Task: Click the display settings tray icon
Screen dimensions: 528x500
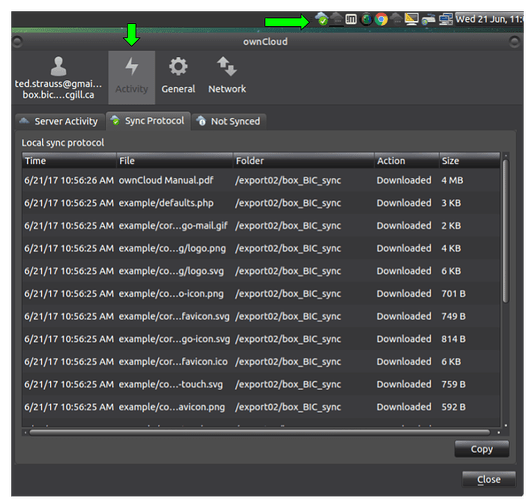Action: [x=411, y=19]
